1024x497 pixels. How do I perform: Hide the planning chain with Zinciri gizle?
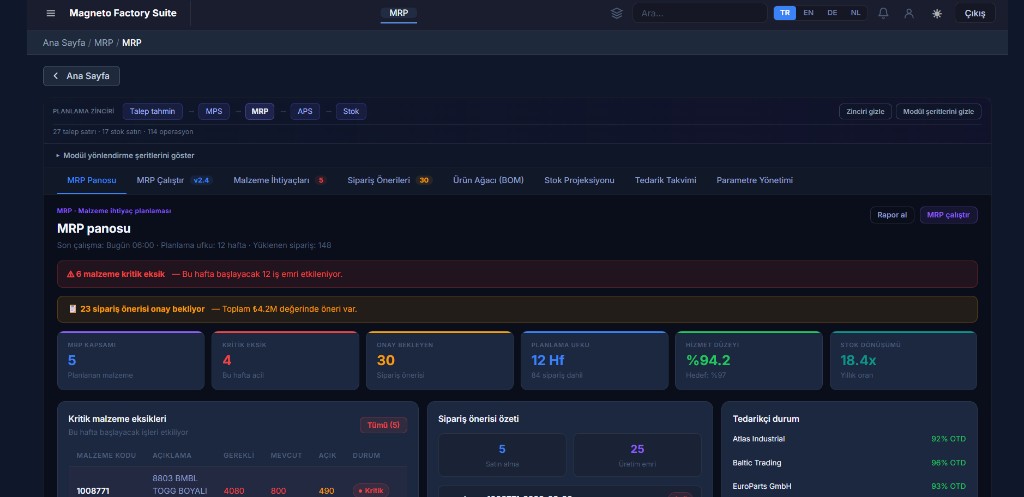865,112
